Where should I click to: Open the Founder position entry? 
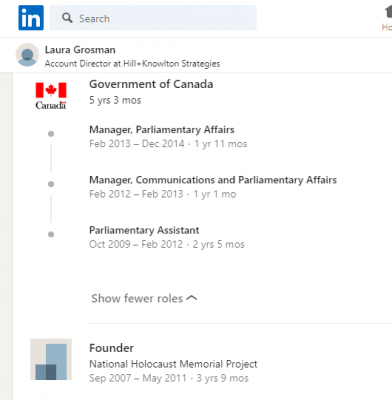tap(111, 348)
